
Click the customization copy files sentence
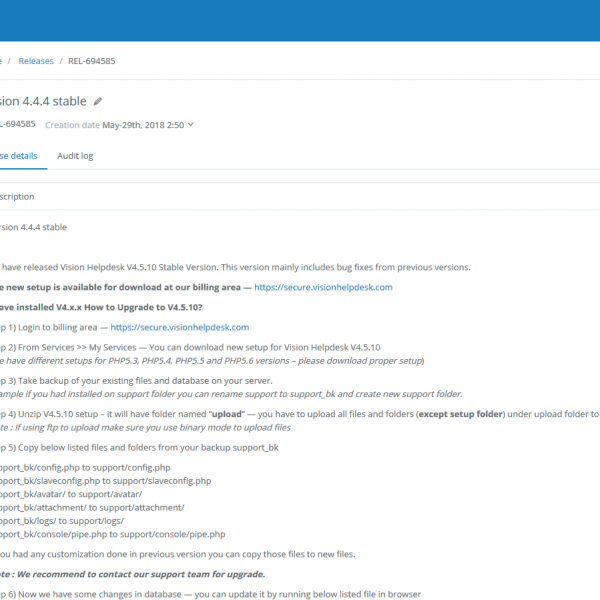click(x=178, y=554)
